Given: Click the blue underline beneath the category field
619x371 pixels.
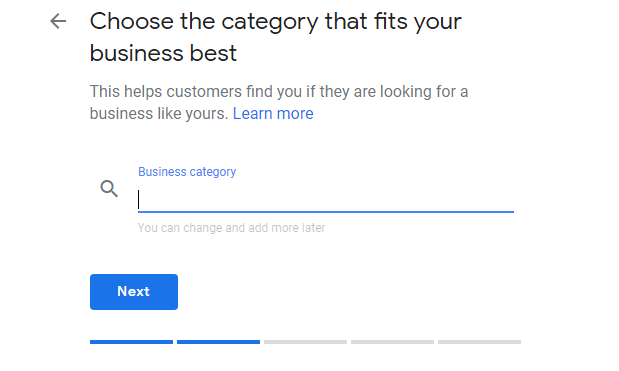Looking at the screenshot, I should [326, 212].
